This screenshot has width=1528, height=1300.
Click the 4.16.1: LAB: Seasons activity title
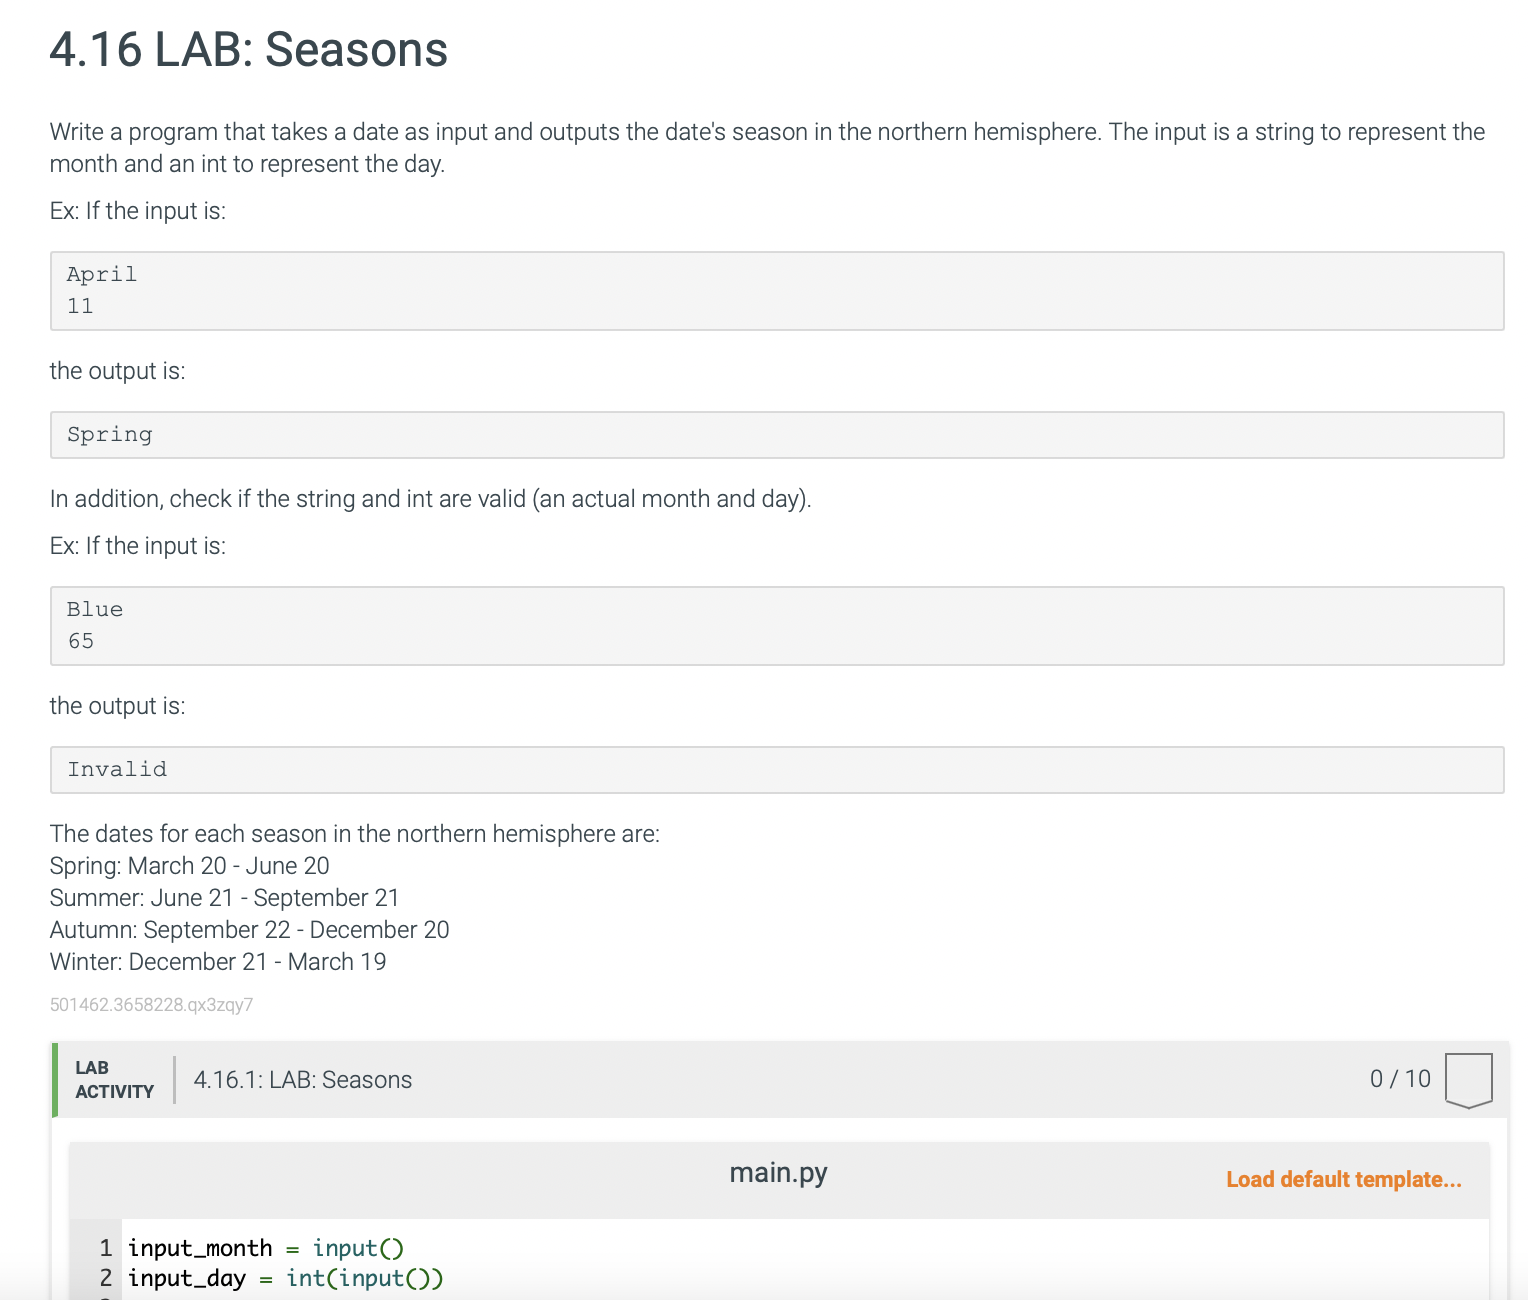(302, 1080)
